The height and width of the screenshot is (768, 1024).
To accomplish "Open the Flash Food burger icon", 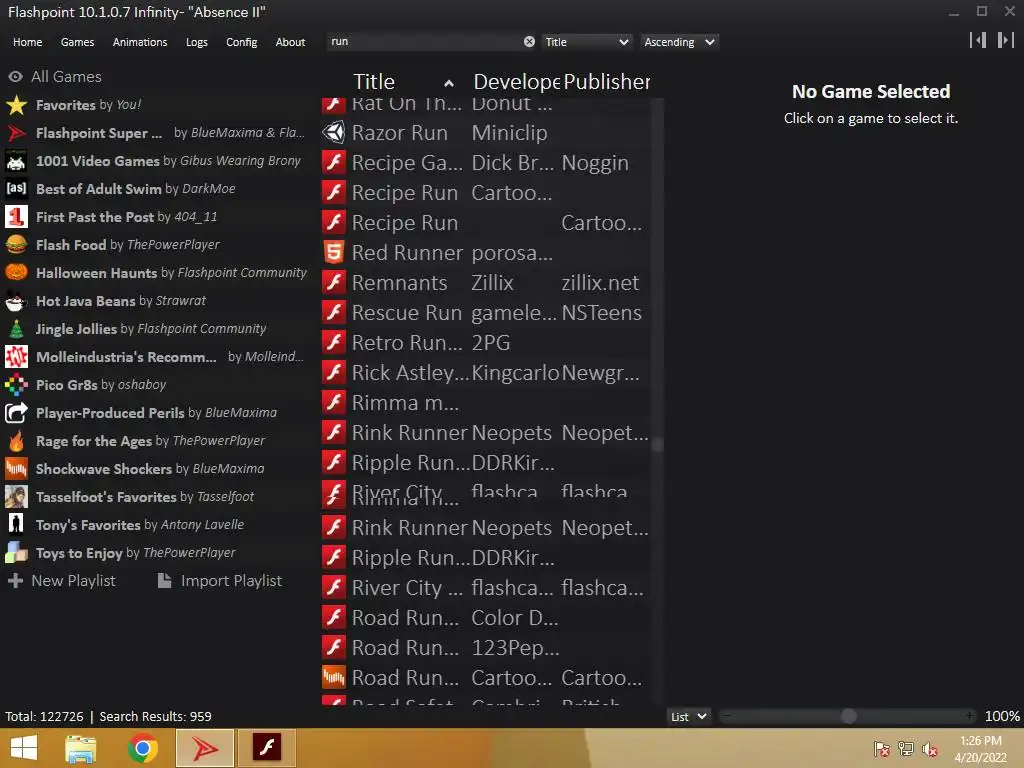I will 16,245.
